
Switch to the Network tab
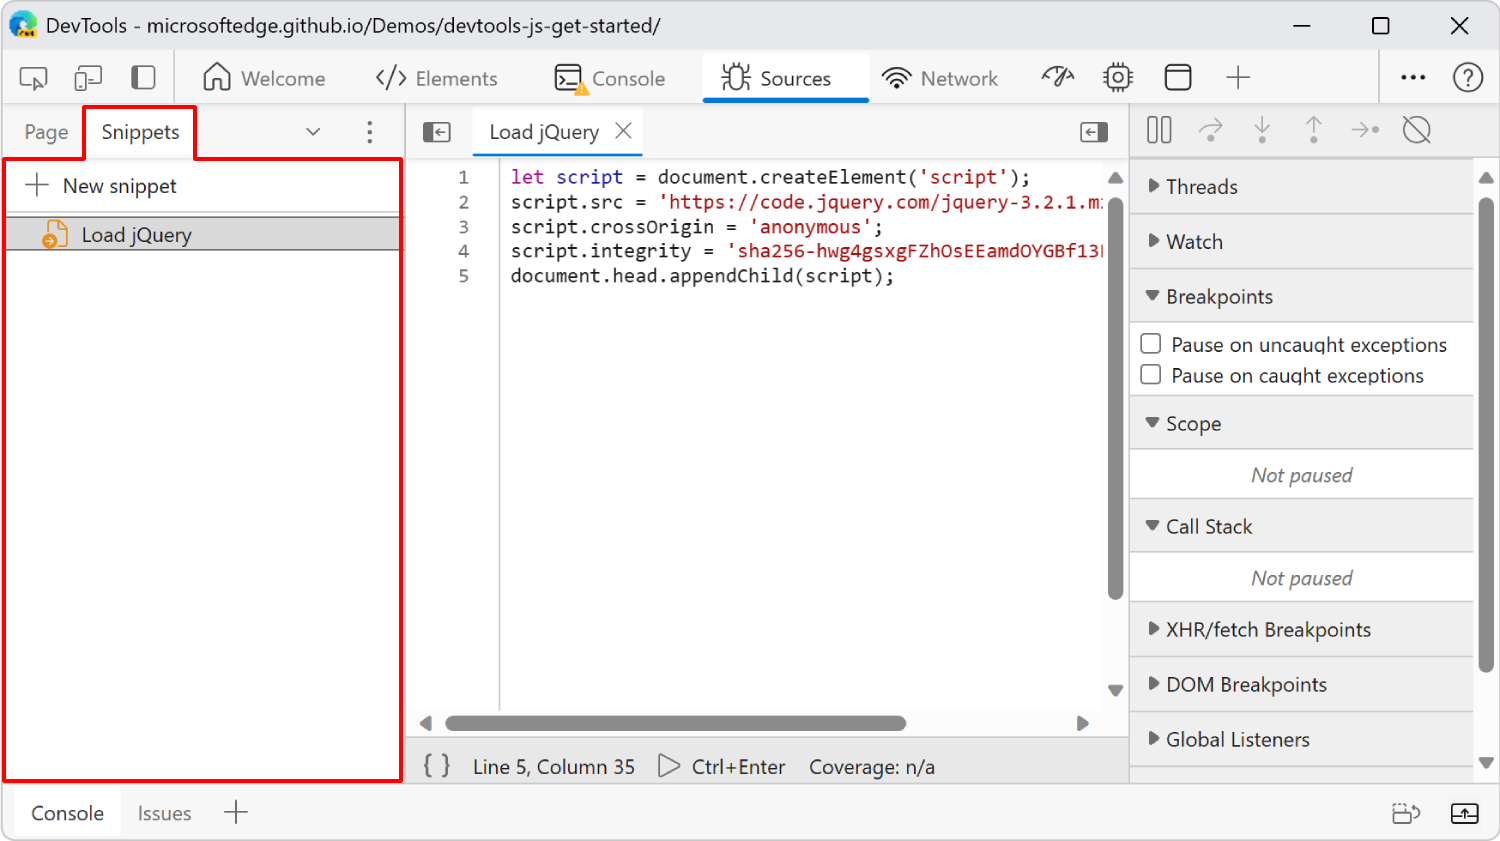(942, 77)
